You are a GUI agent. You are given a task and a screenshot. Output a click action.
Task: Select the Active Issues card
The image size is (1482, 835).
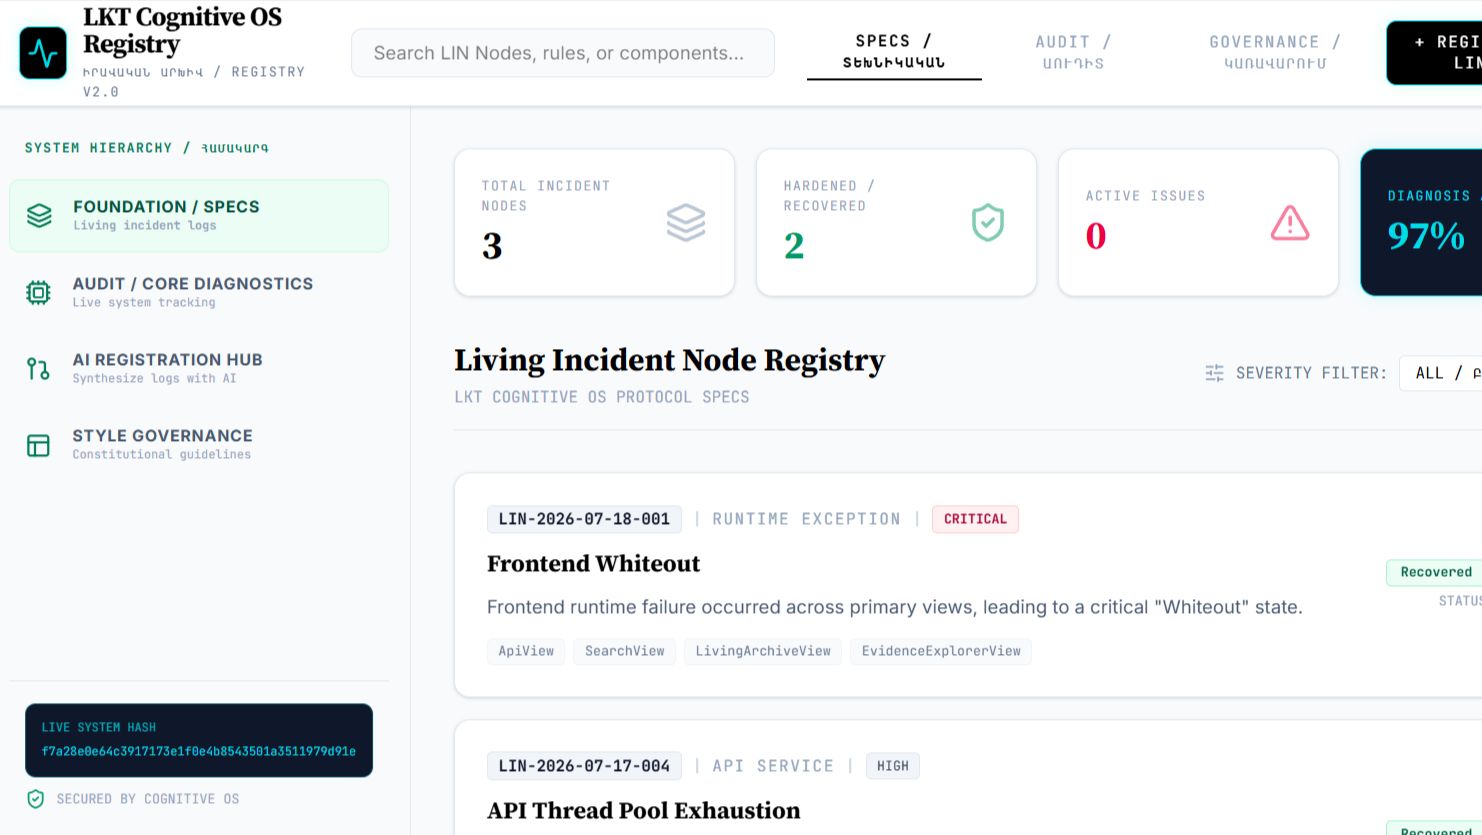[x=1198, y=223]
